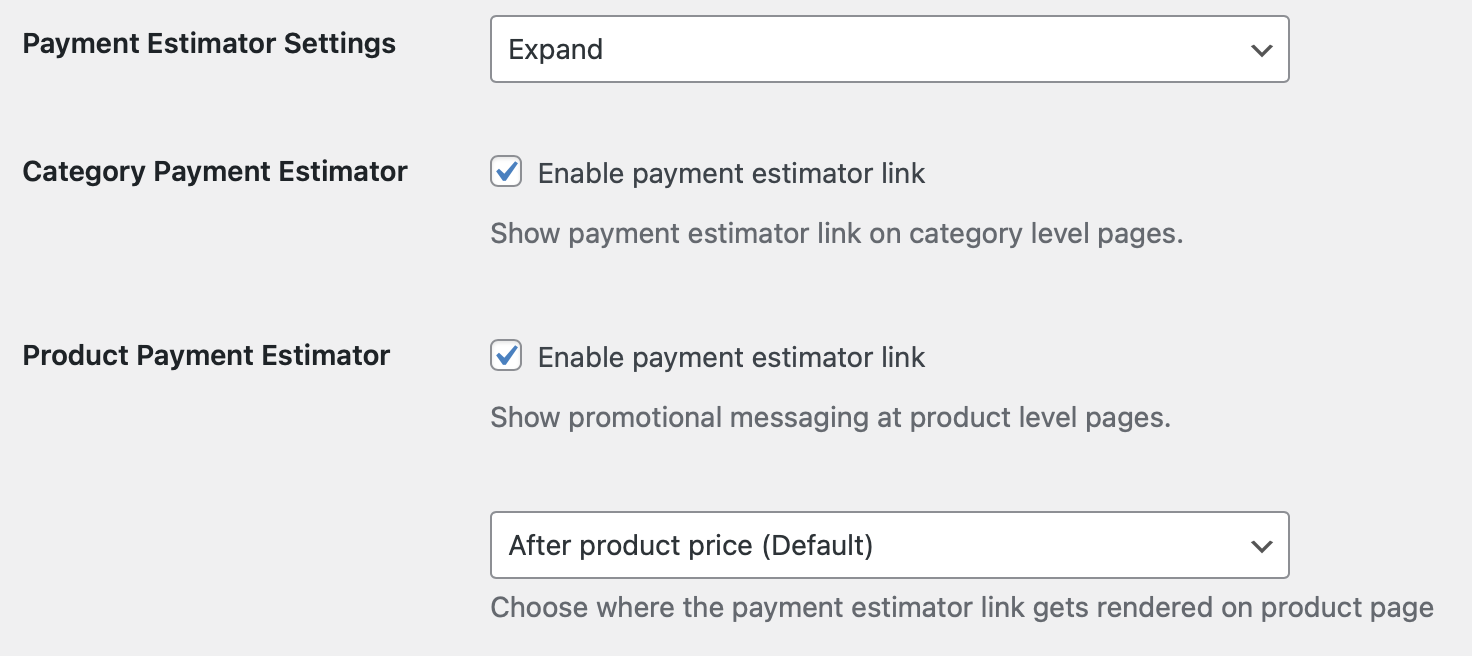The image size is (1472, 656).
Task: Click the 'Show payment estimator link on category' description
Action: [836, 234]
